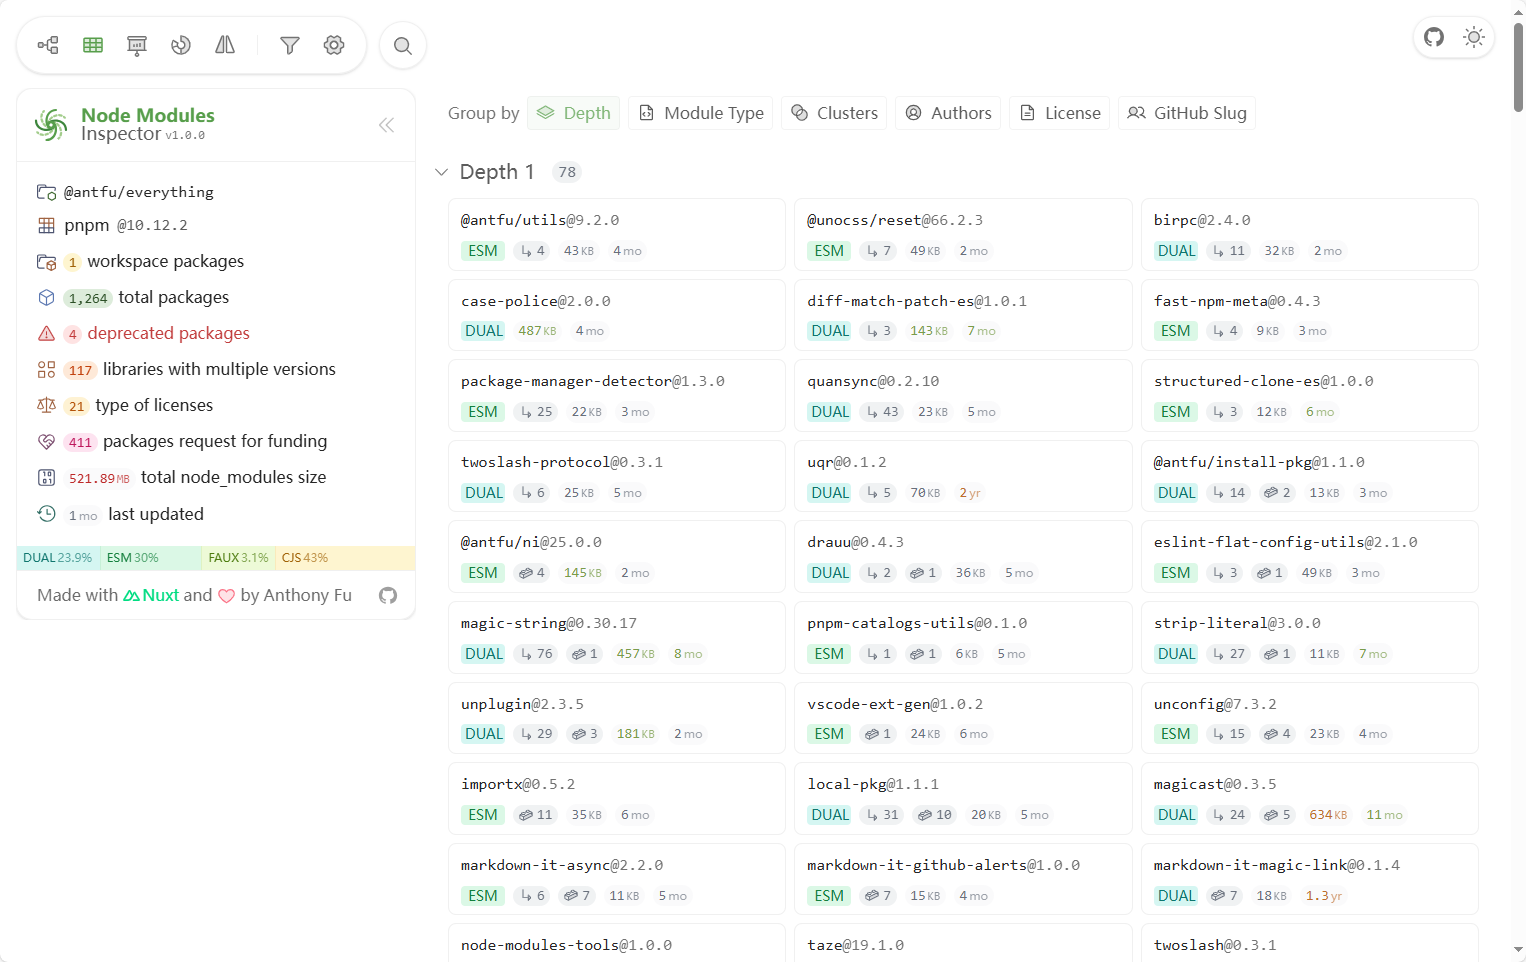1526x962 pixels.
Task: Click the funding heart icon
Action: (46, 441)
